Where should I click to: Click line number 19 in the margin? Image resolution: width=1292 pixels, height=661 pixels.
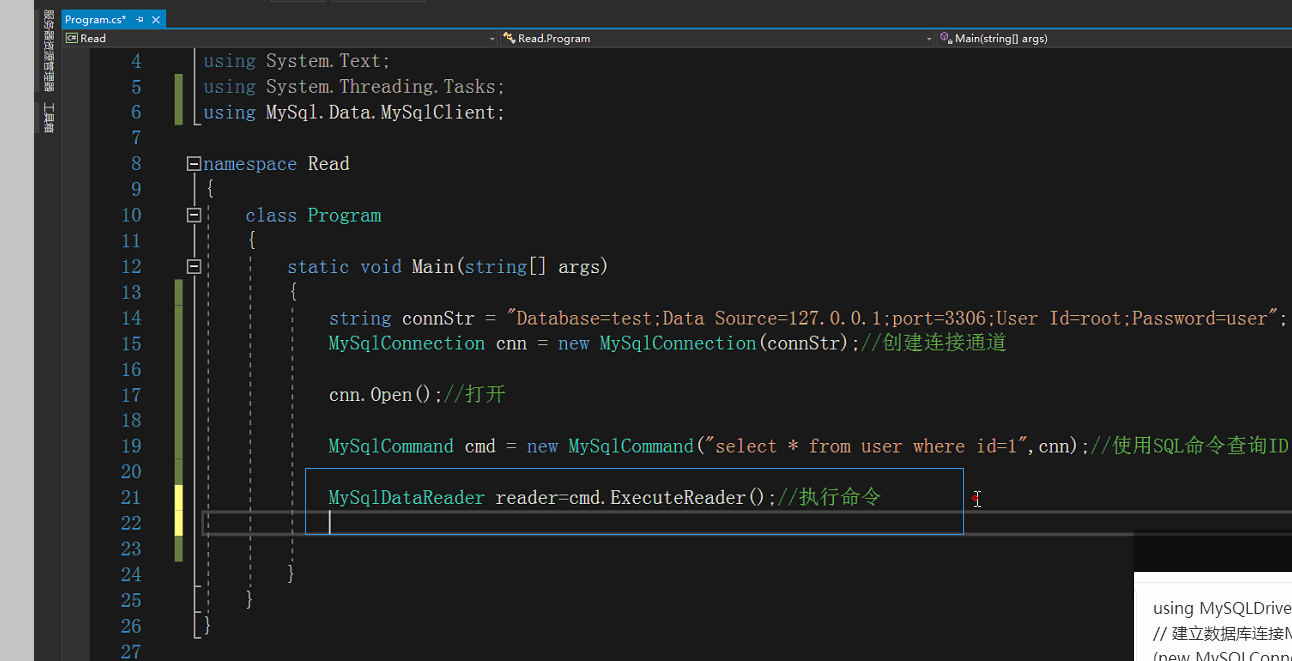[x=131, y=446]
